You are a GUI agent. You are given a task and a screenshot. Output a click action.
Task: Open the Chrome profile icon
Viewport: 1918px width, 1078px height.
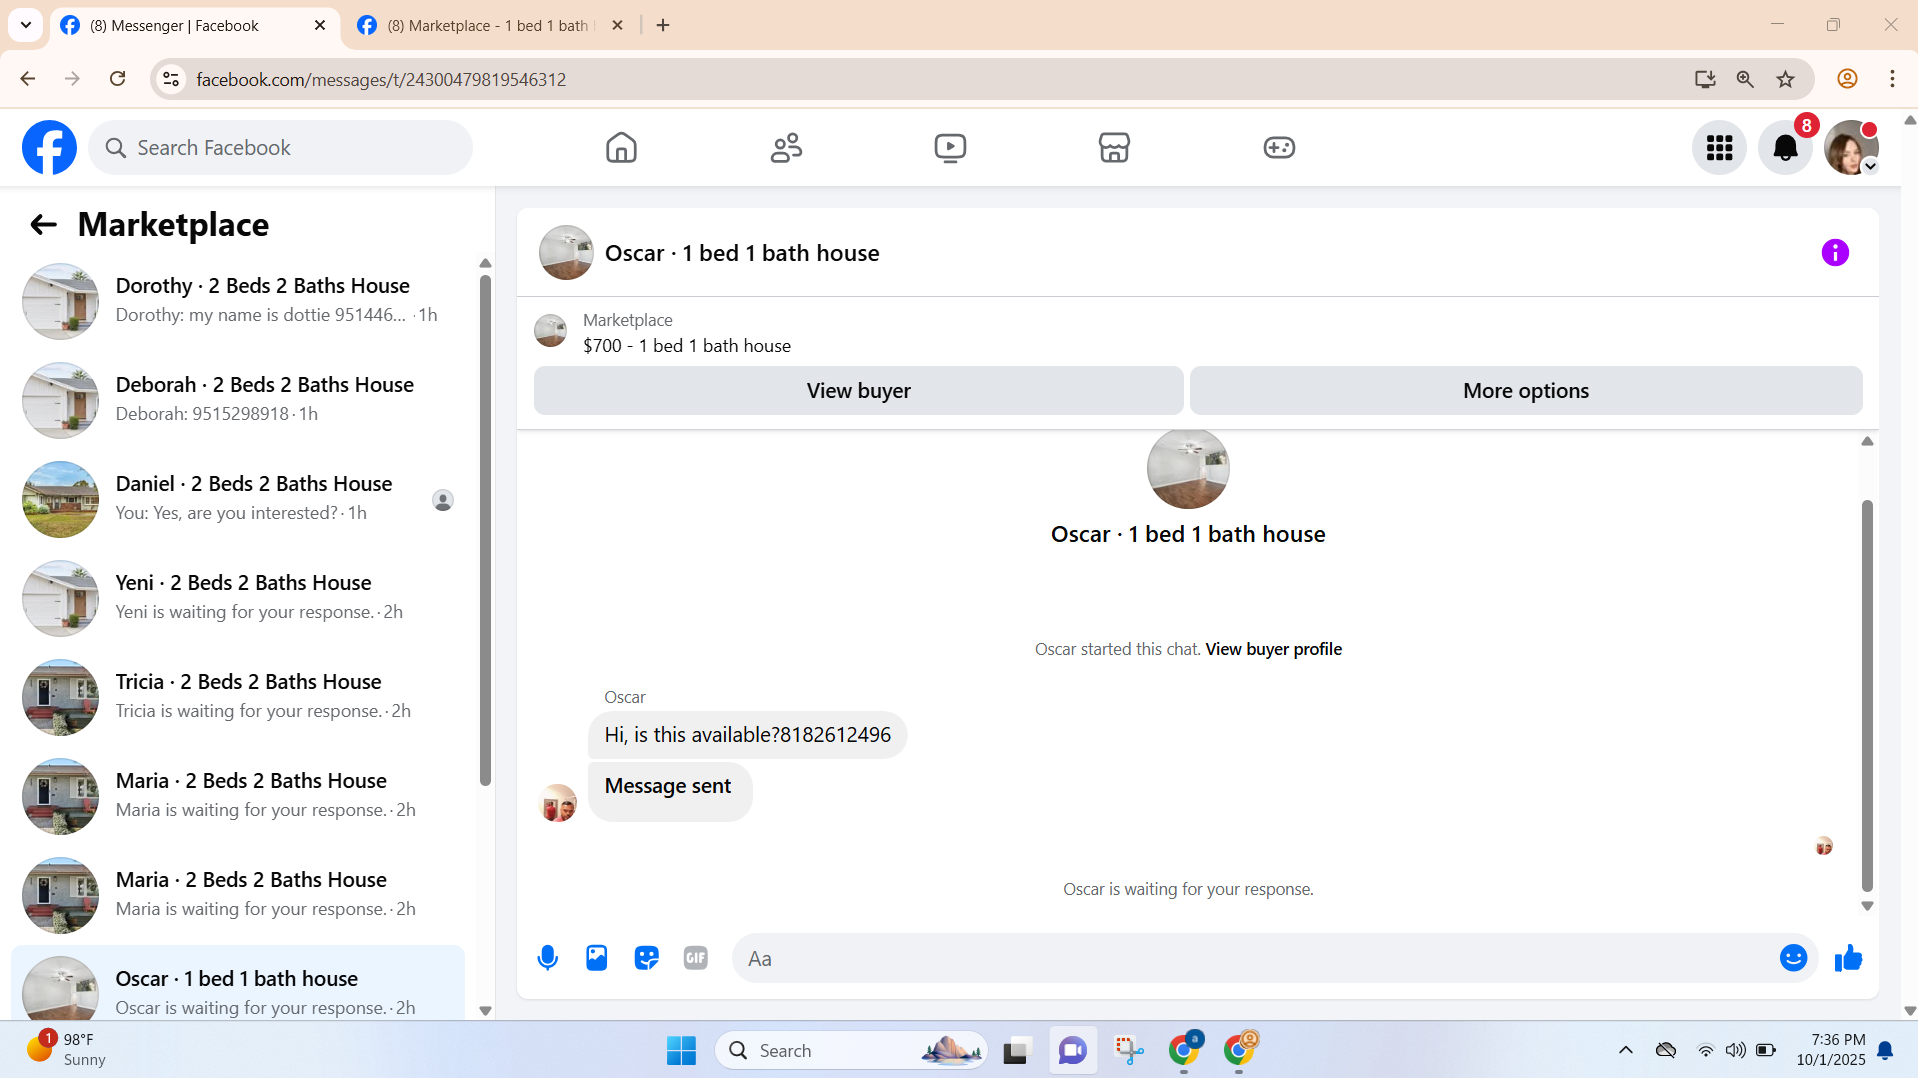pos(1847,79)
